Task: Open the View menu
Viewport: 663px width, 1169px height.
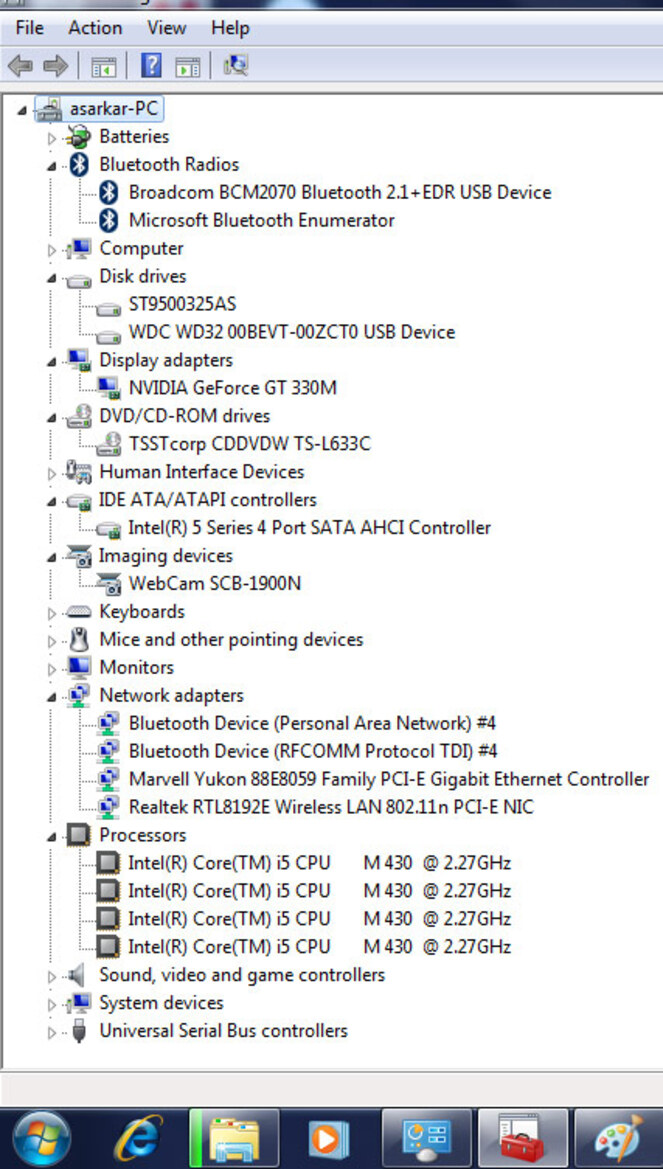Action: 166,28
